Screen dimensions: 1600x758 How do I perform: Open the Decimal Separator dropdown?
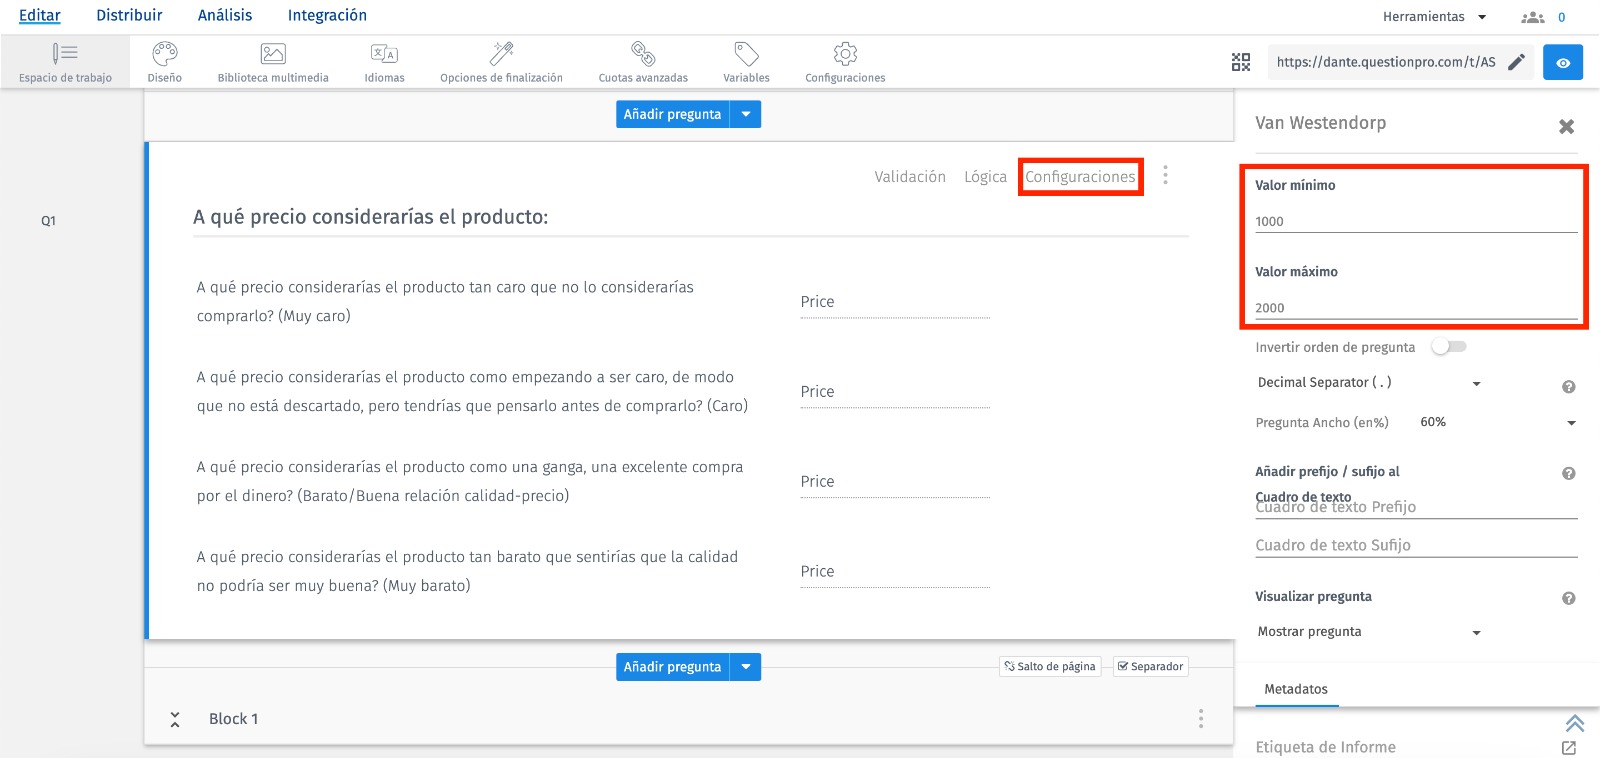[x=1370, y=383]
